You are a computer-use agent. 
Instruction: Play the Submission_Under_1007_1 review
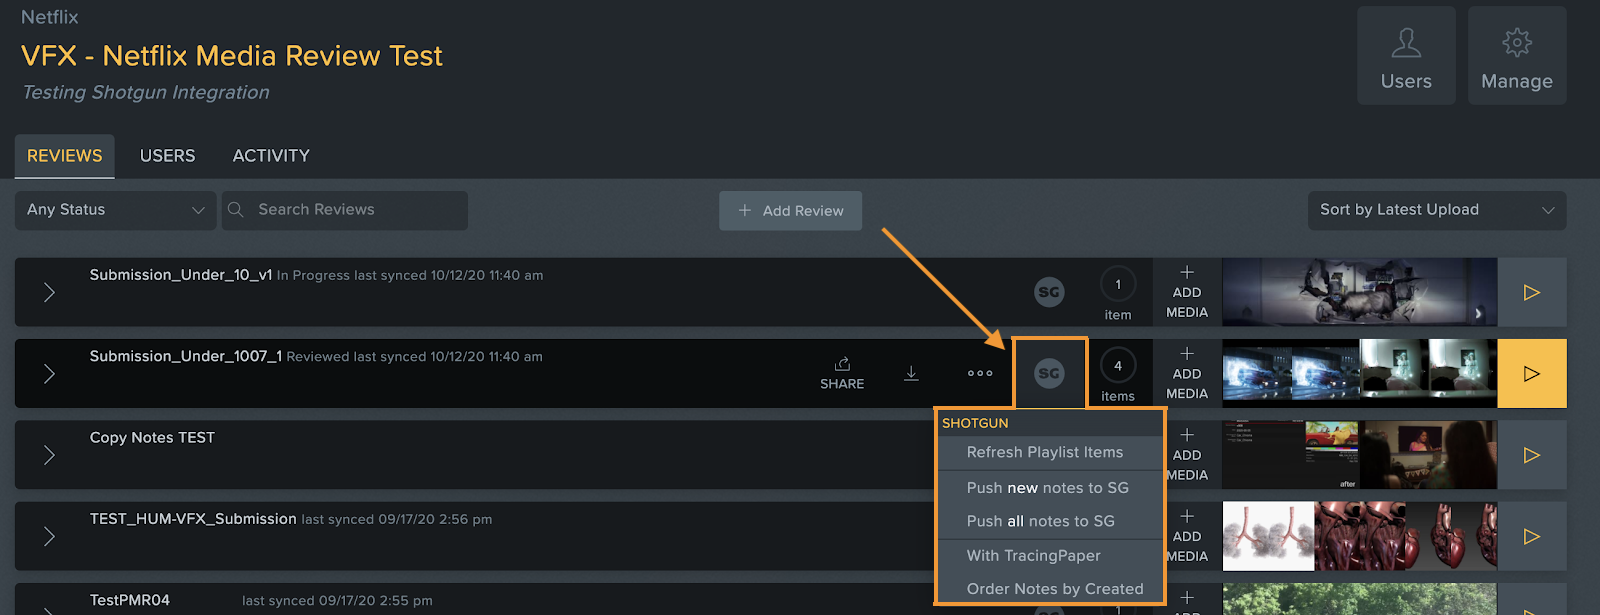1532,374
